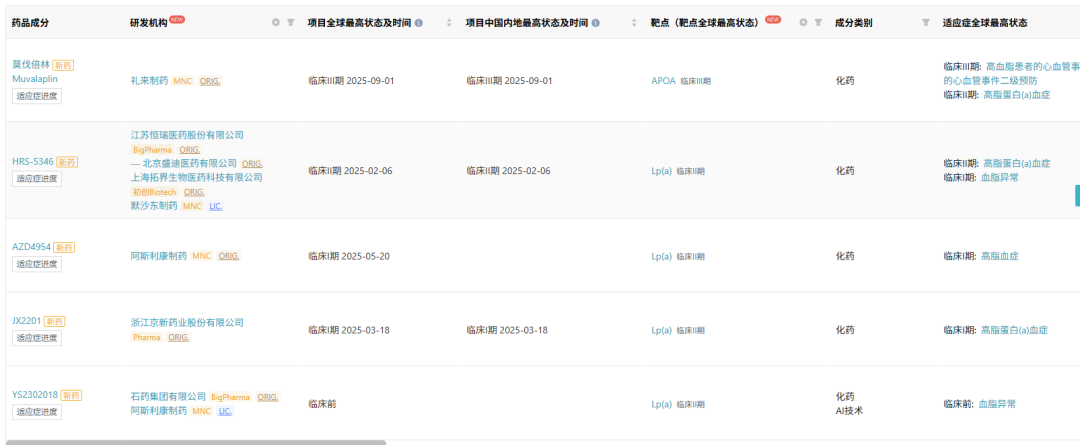Open APOA target link
This screenshot has width=1080, height=445.
coord(663,81)
